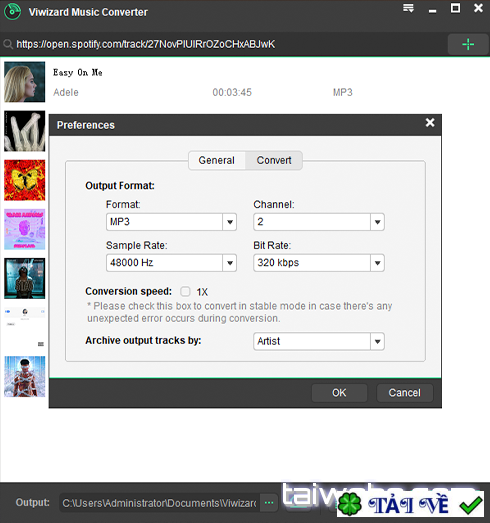The height and width of the screenshot is (523, 490).
Task: Select the yellow butterfly album thumbnail
Action: [x=24, y=180]
